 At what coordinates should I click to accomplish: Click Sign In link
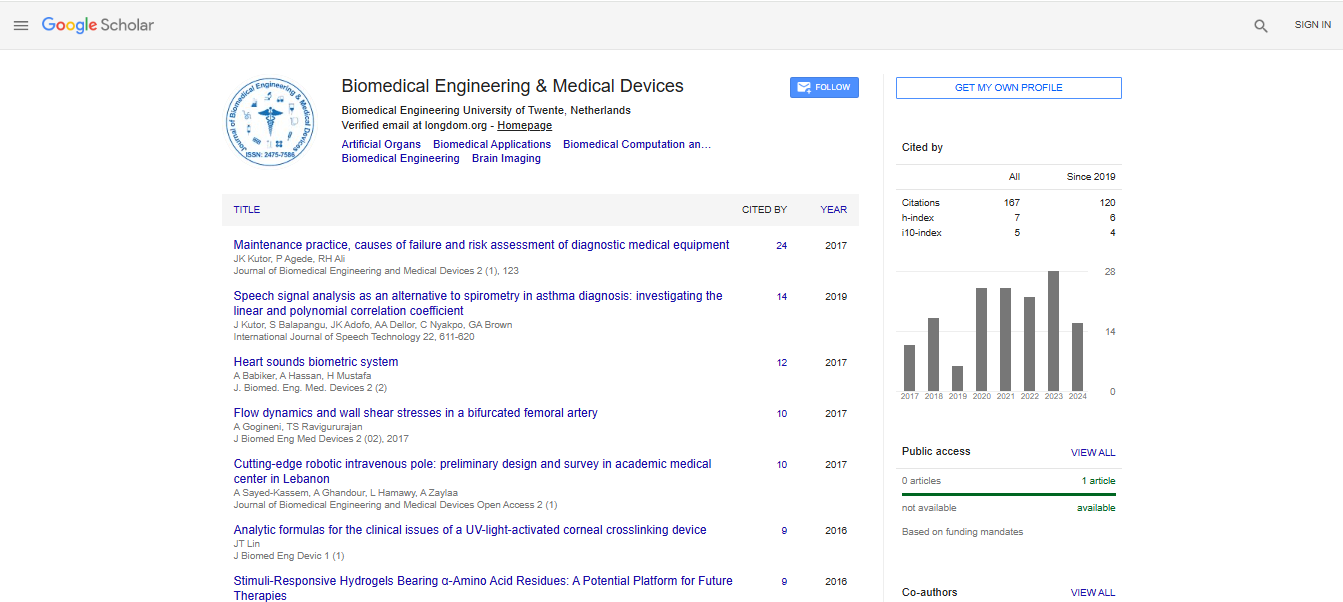1312,25
